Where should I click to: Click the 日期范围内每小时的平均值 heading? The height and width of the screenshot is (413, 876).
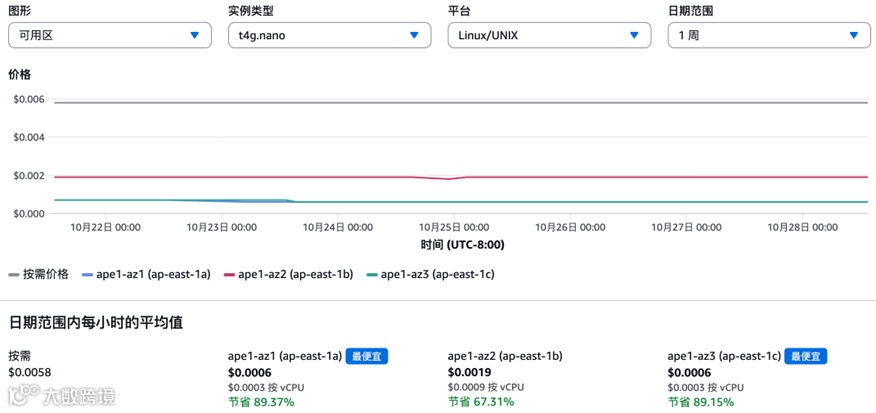click(x=96, y=323)
